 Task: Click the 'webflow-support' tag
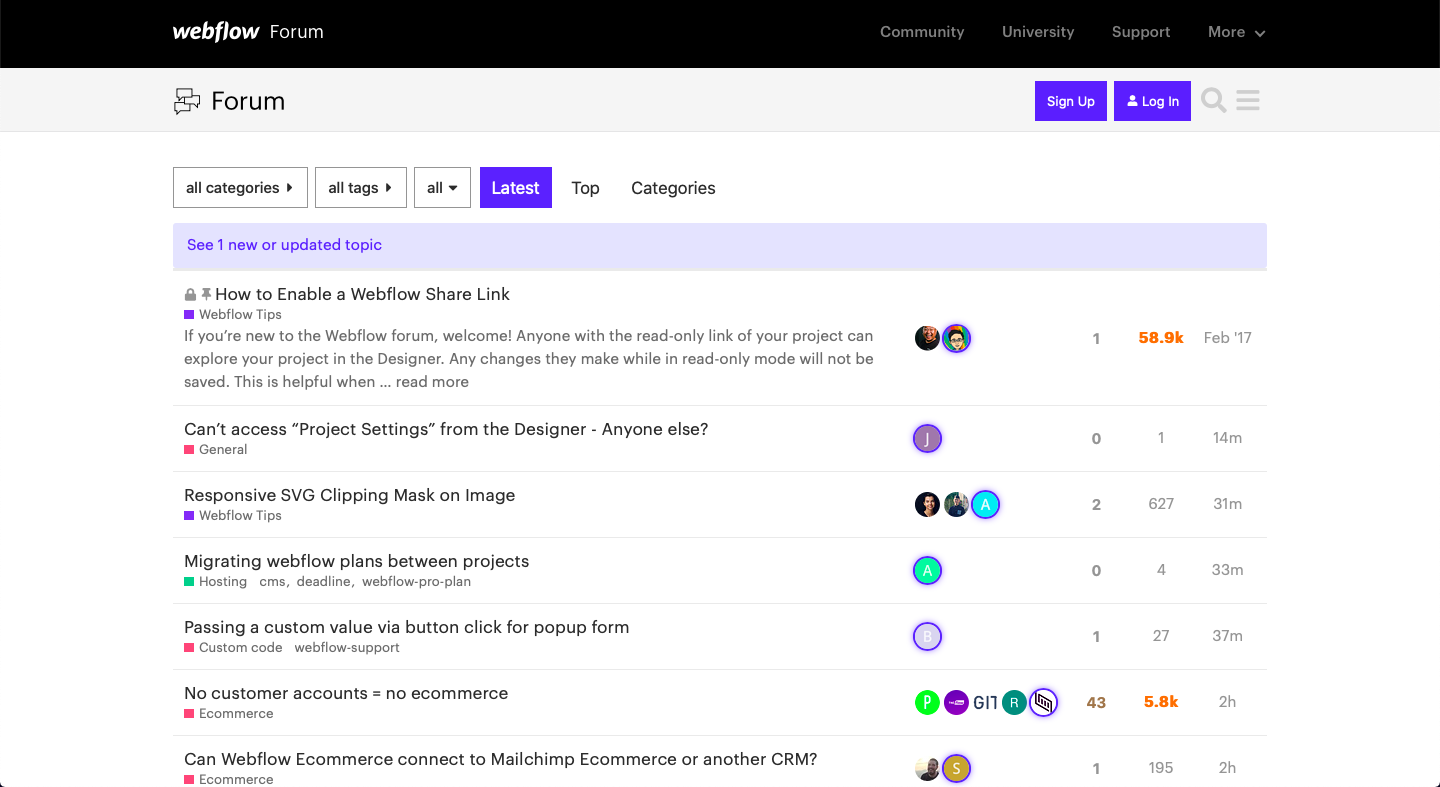[347, 648]
